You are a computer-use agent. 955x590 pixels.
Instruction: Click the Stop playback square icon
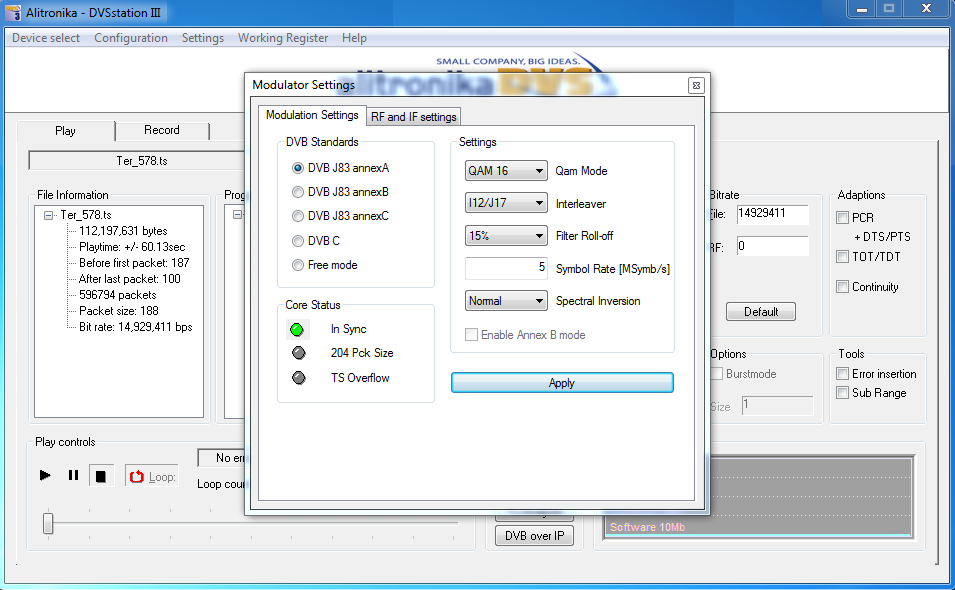tap(101, 476)
